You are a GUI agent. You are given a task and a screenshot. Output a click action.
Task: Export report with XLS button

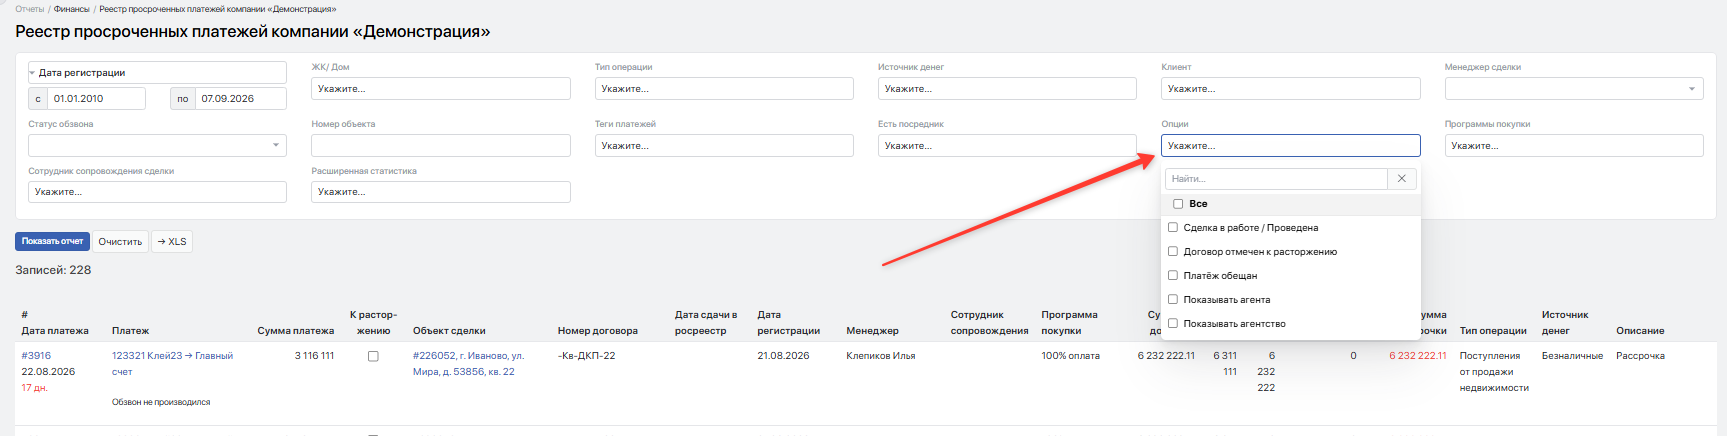tap(172, 242)
